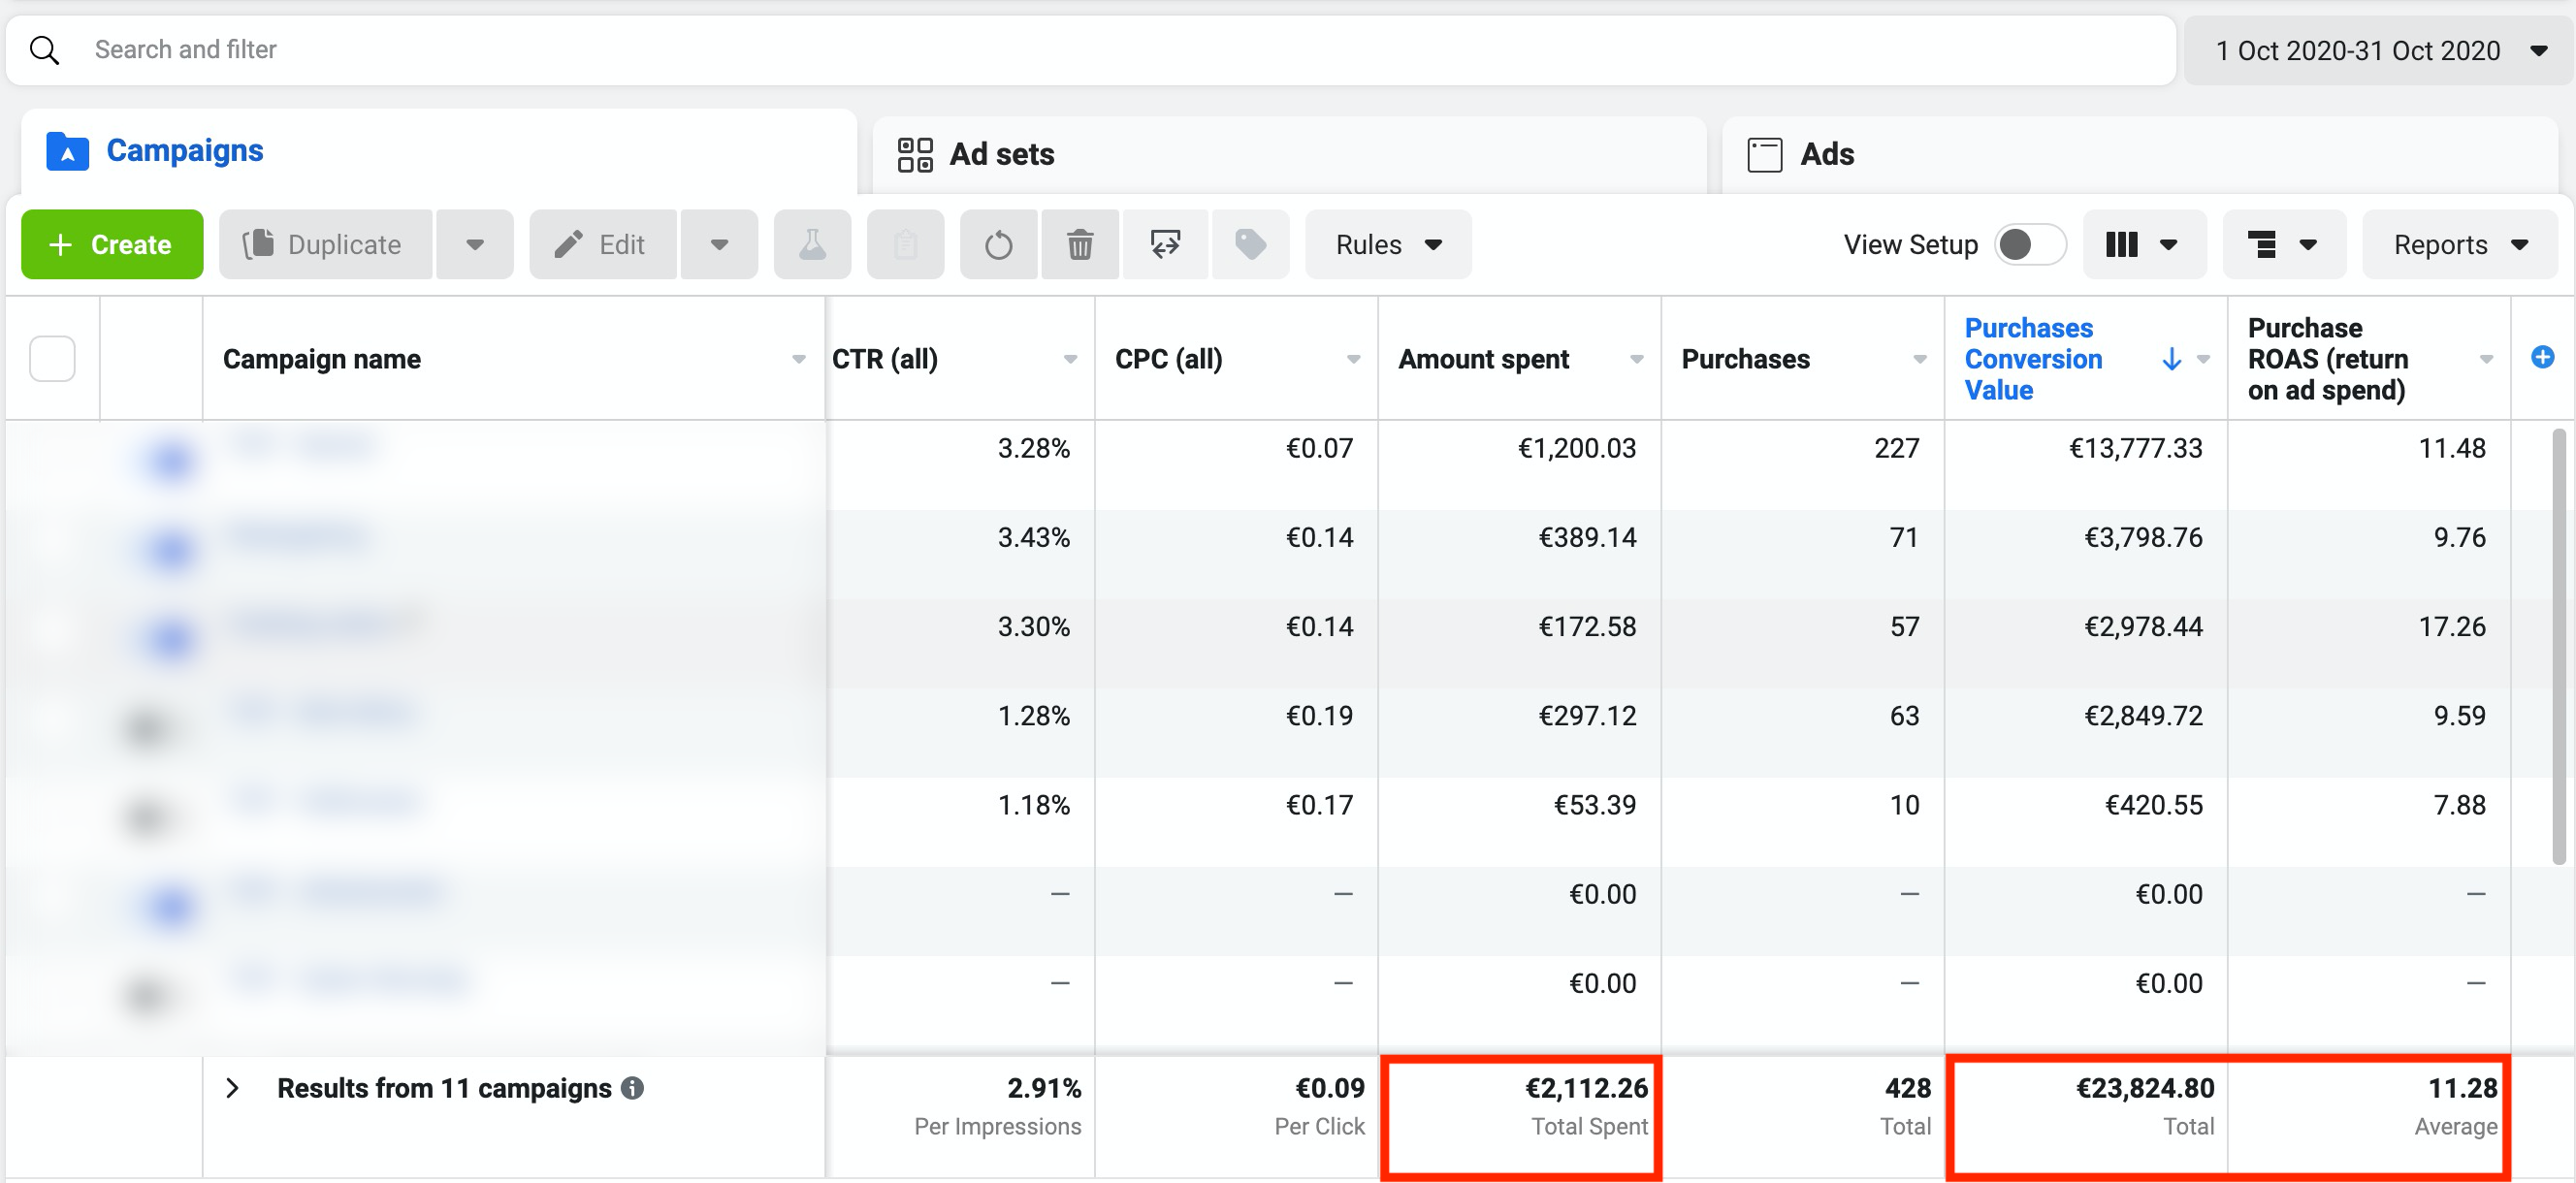This screenshot has width=2576, height=1183.
Task: Click the clipboard paste icon
Action: coord(905,245)
